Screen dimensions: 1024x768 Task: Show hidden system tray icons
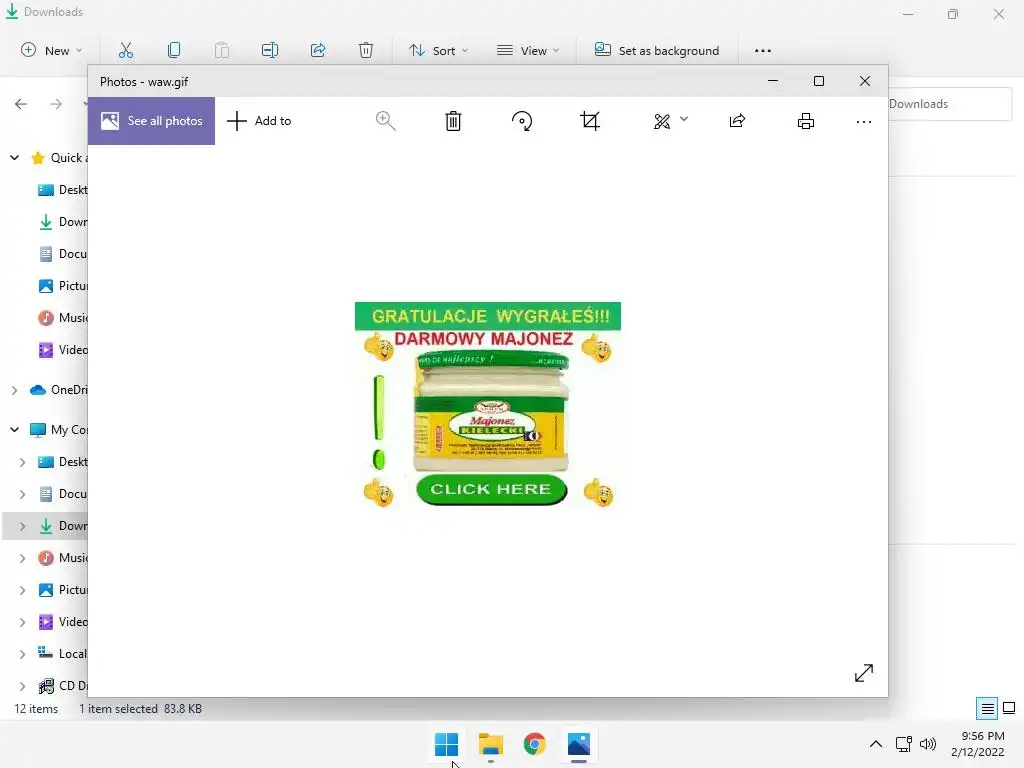876,744
